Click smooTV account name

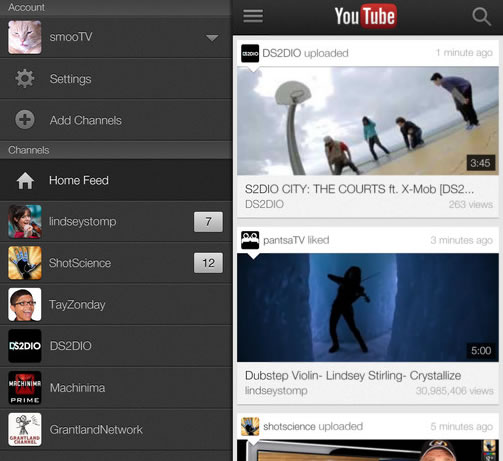pyautogui.click(x=71, y=37)
